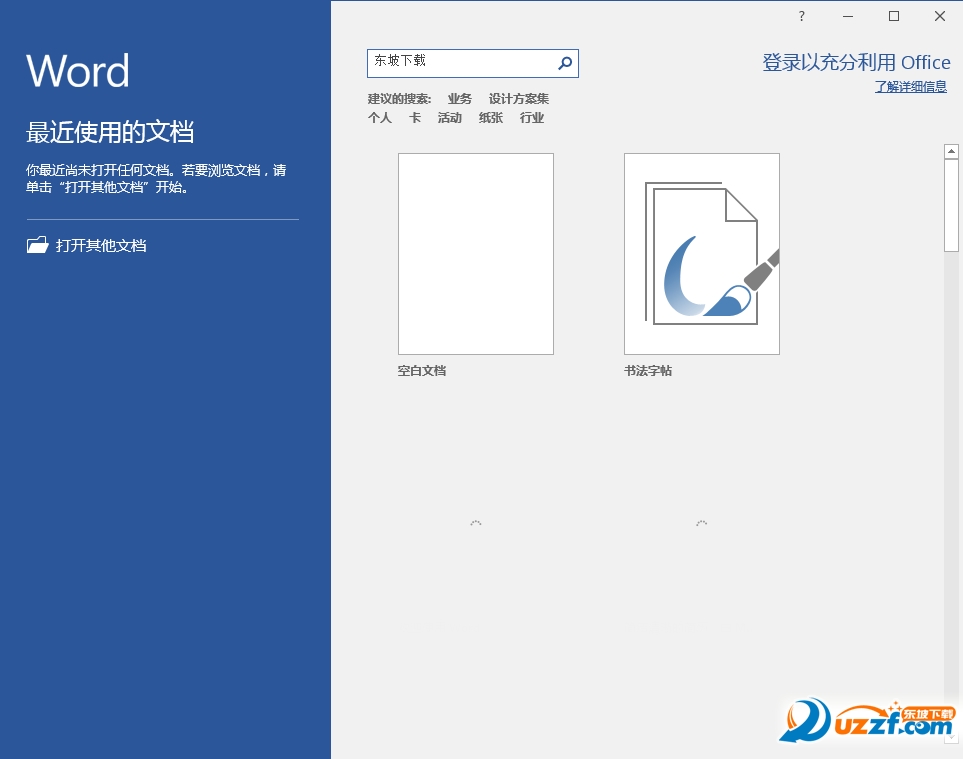Minimize the Word window
Screen dimensions: 963x759
(848, 16)
